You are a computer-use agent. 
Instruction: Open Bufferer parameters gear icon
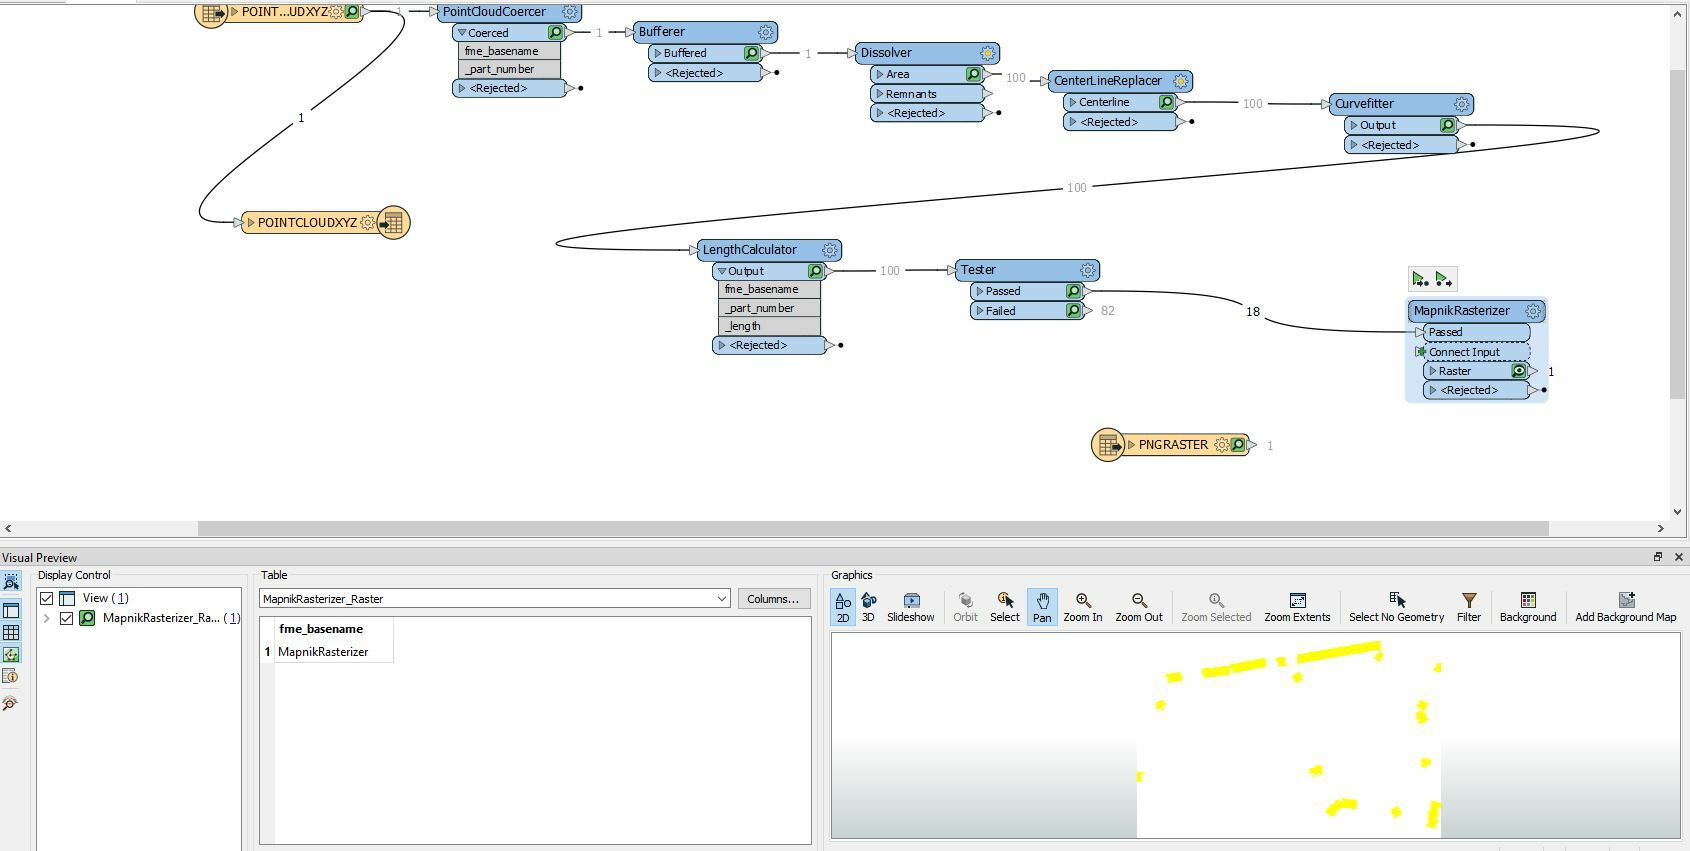(765, 32)
